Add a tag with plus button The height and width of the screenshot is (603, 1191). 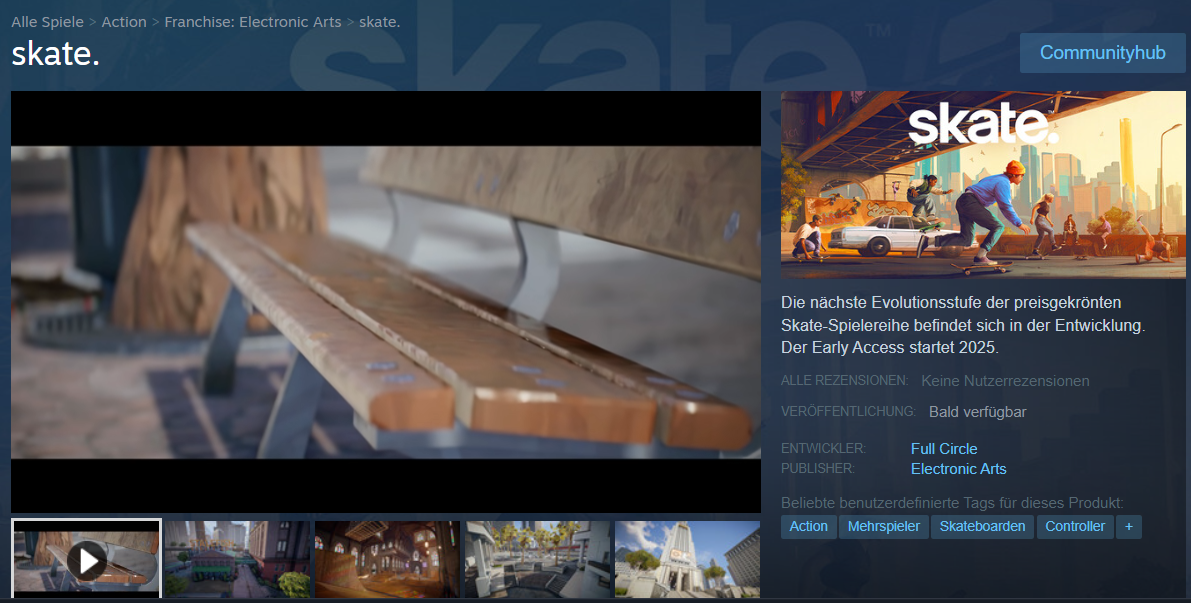click(x=1129, y=526)
